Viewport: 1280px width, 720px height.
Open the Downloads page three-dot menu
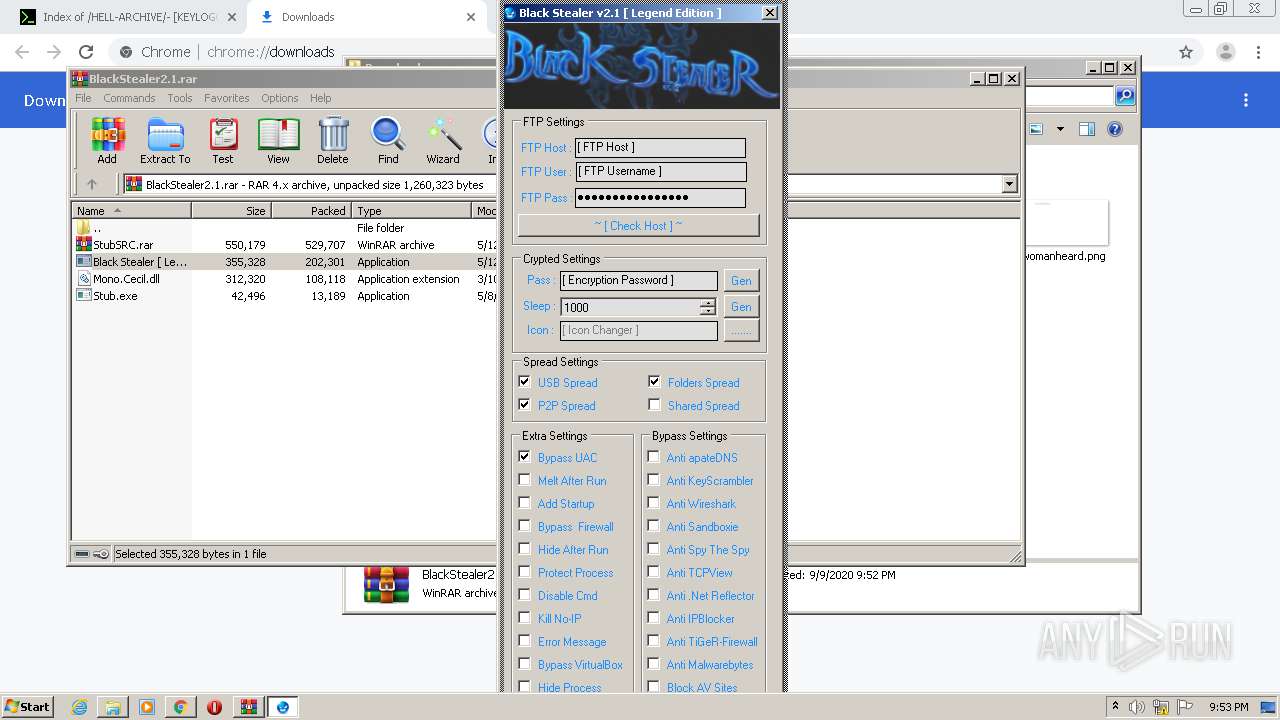tap(1246, 100)
